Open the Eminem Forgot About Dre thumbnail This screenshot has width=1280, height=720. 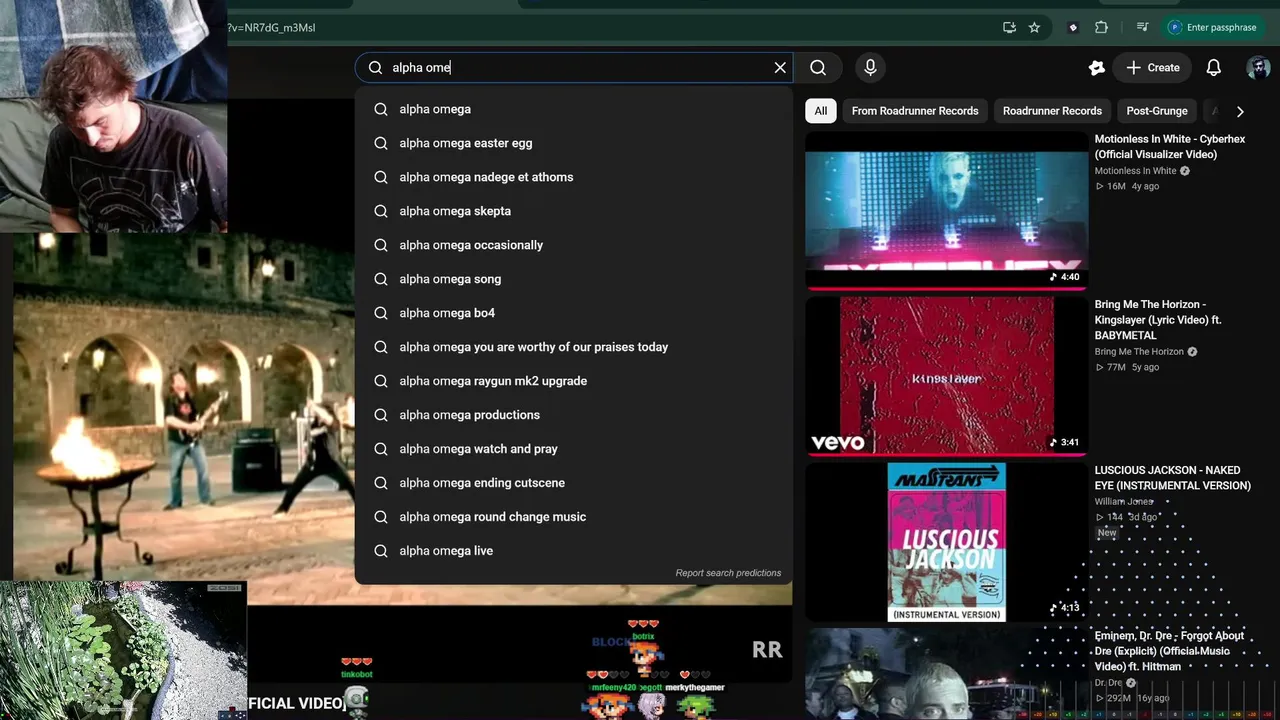click(946, 674)
